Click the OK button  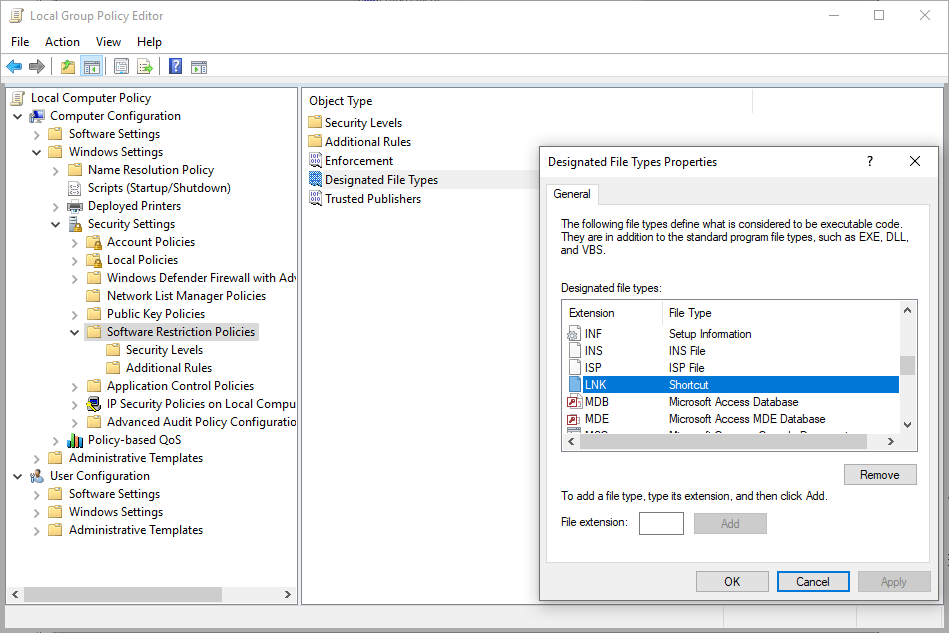[732, 582]
